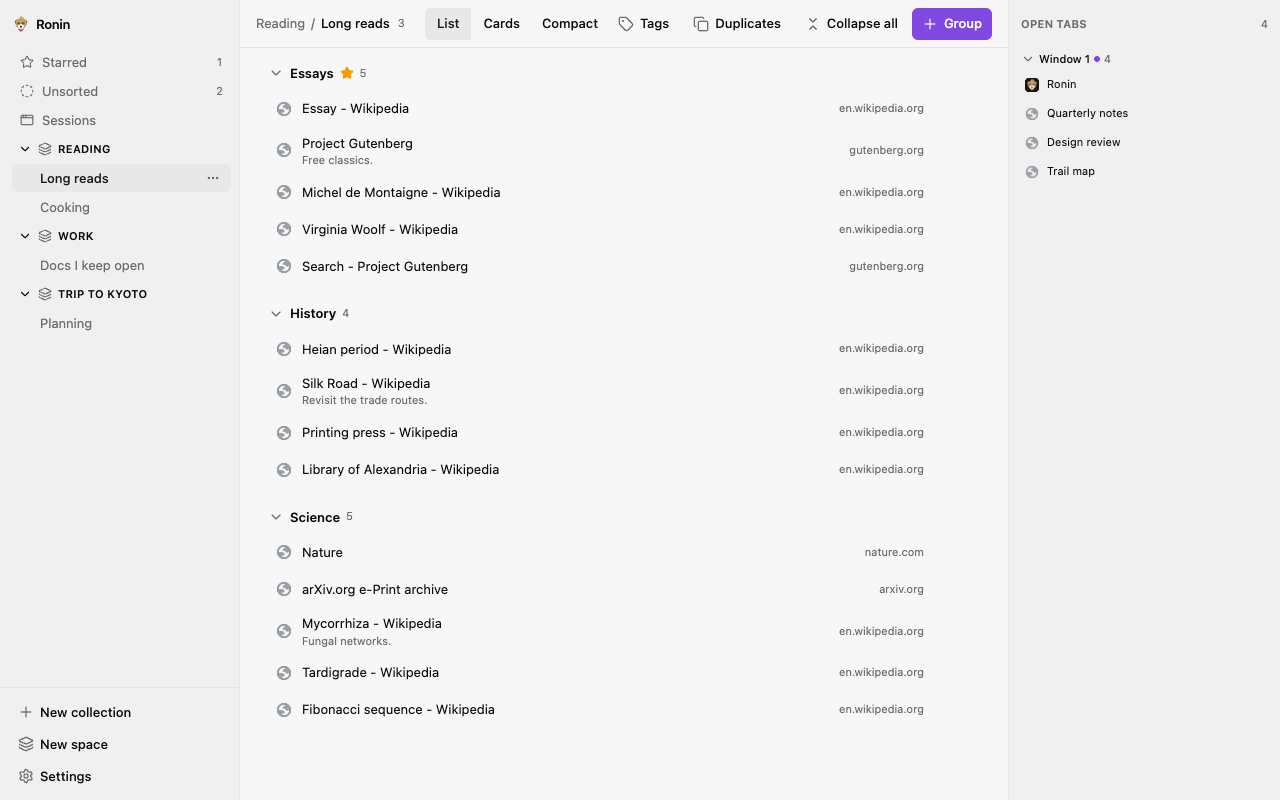Click the Unsorted dashed-circle icon
Screen dimensions: 1280x800
tap(27, 91)
